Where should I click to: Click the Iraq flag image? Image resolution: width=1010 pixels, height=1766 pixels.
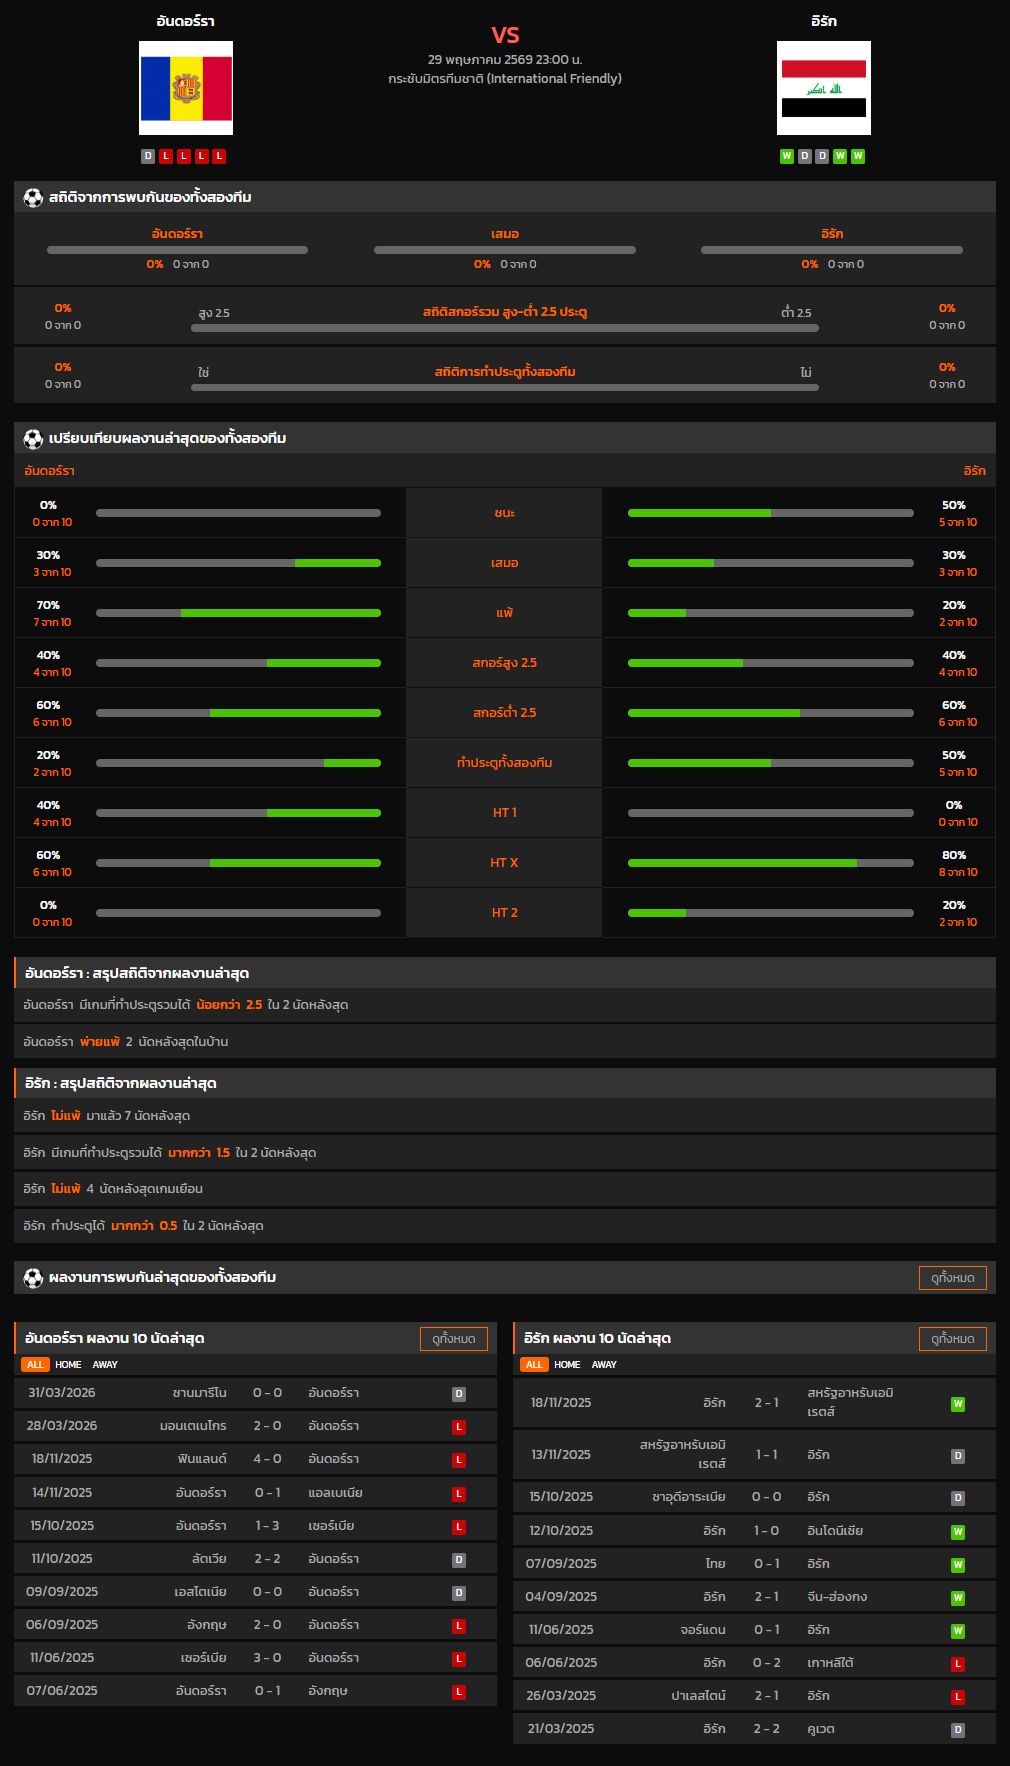pyautogui.click(x=824, y=88)
